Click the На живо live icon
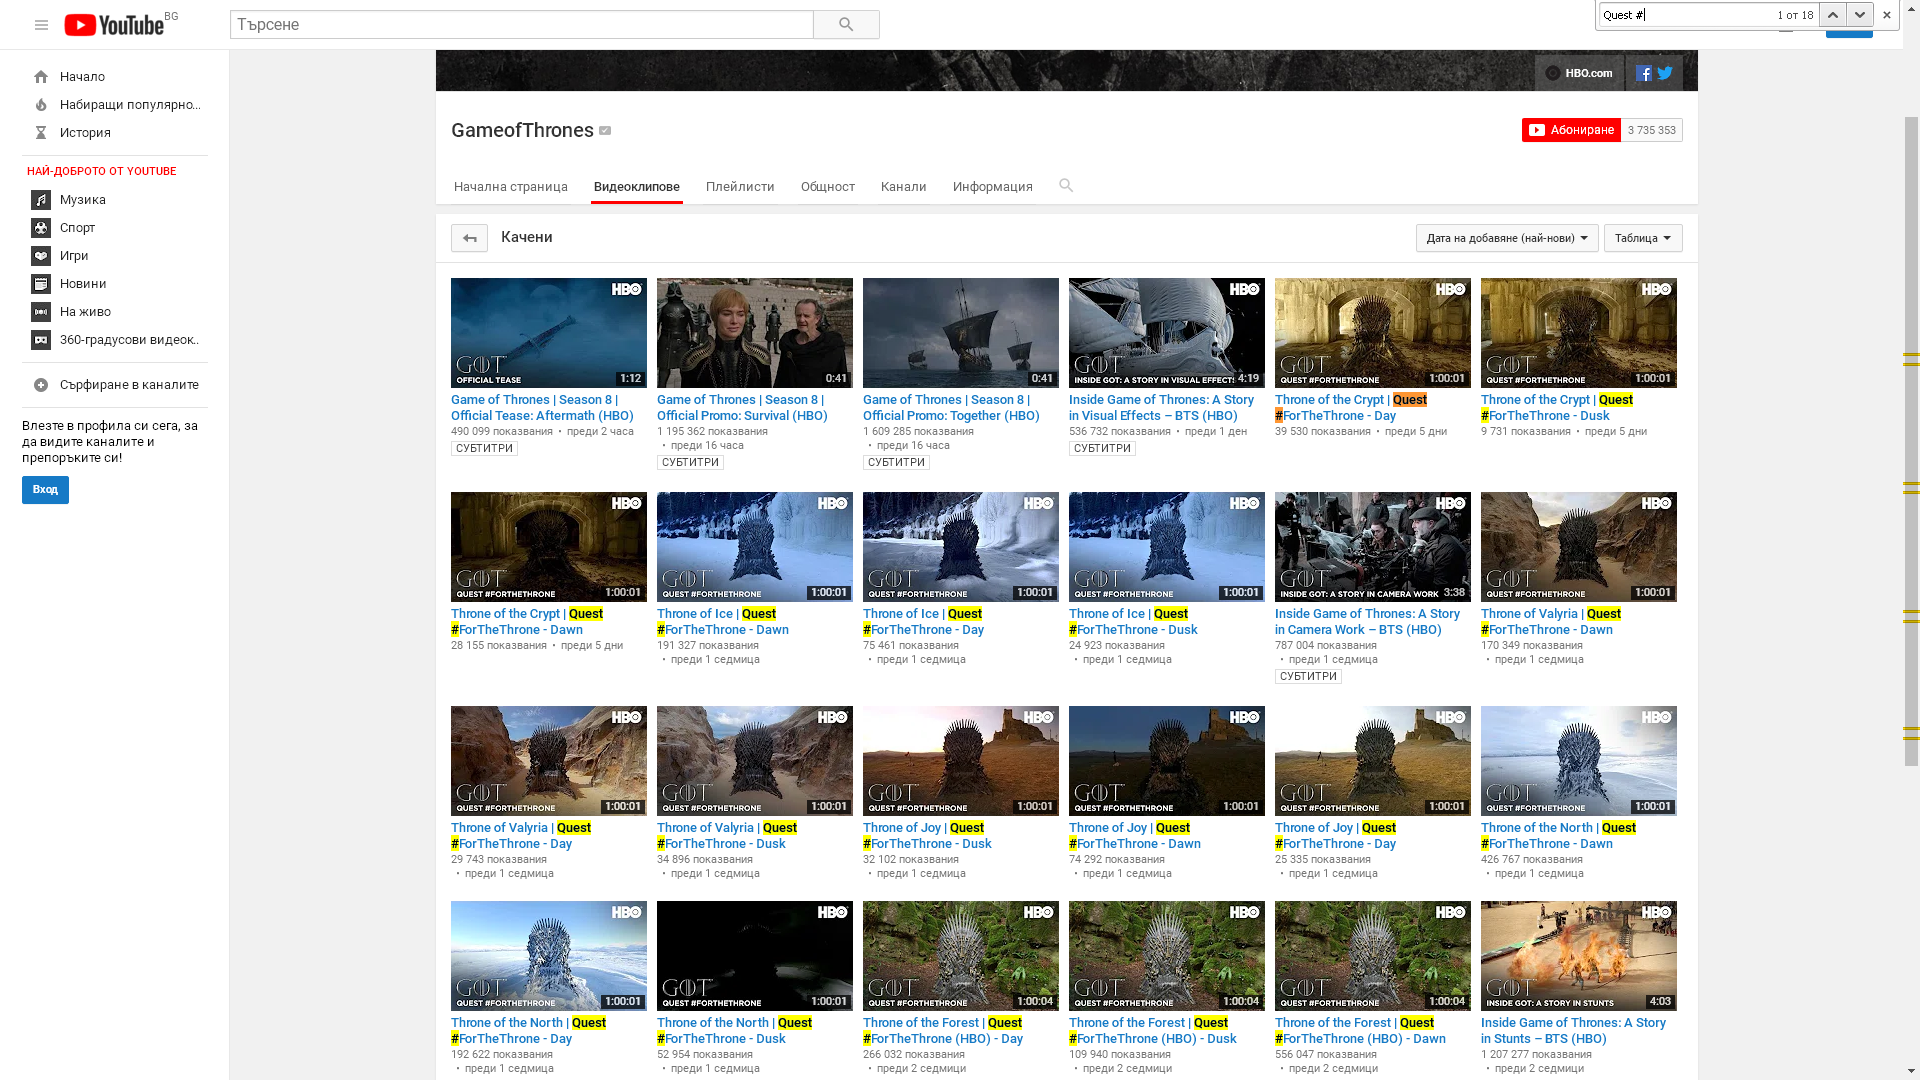 (41, 312)
